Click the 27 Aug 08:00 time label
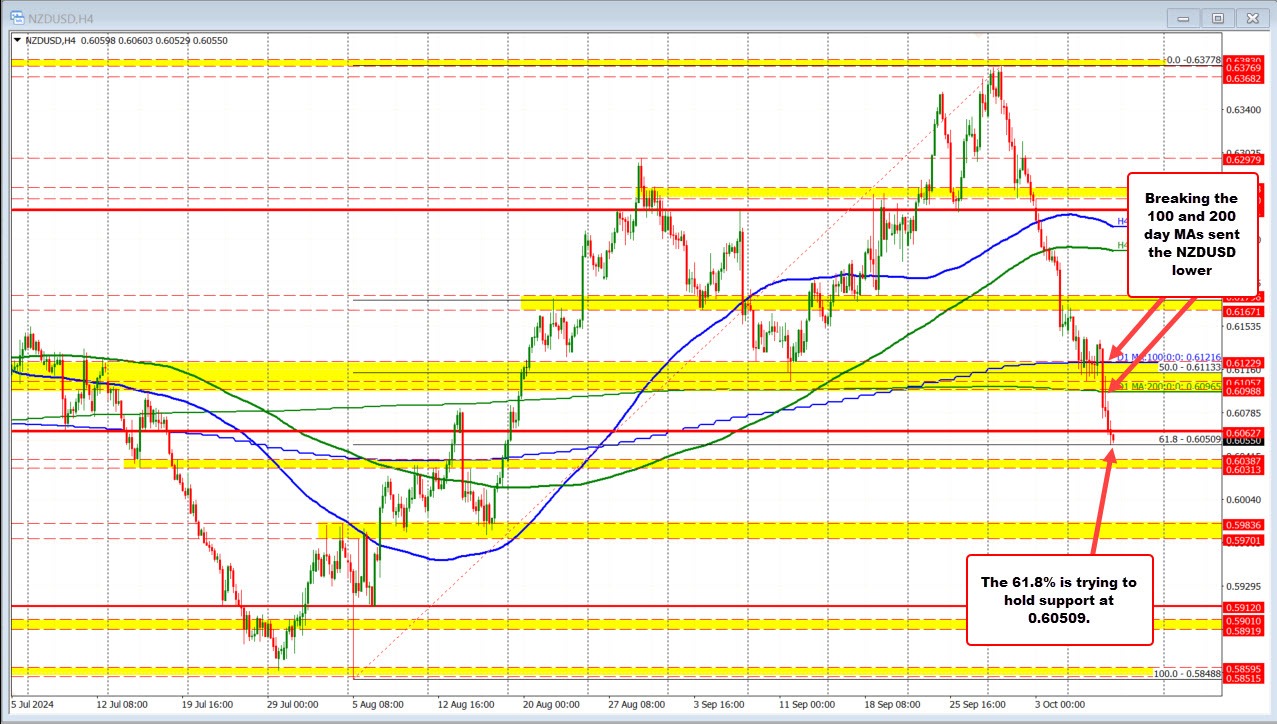Viewport: 1277px width, 724px height. pos(639,703)
